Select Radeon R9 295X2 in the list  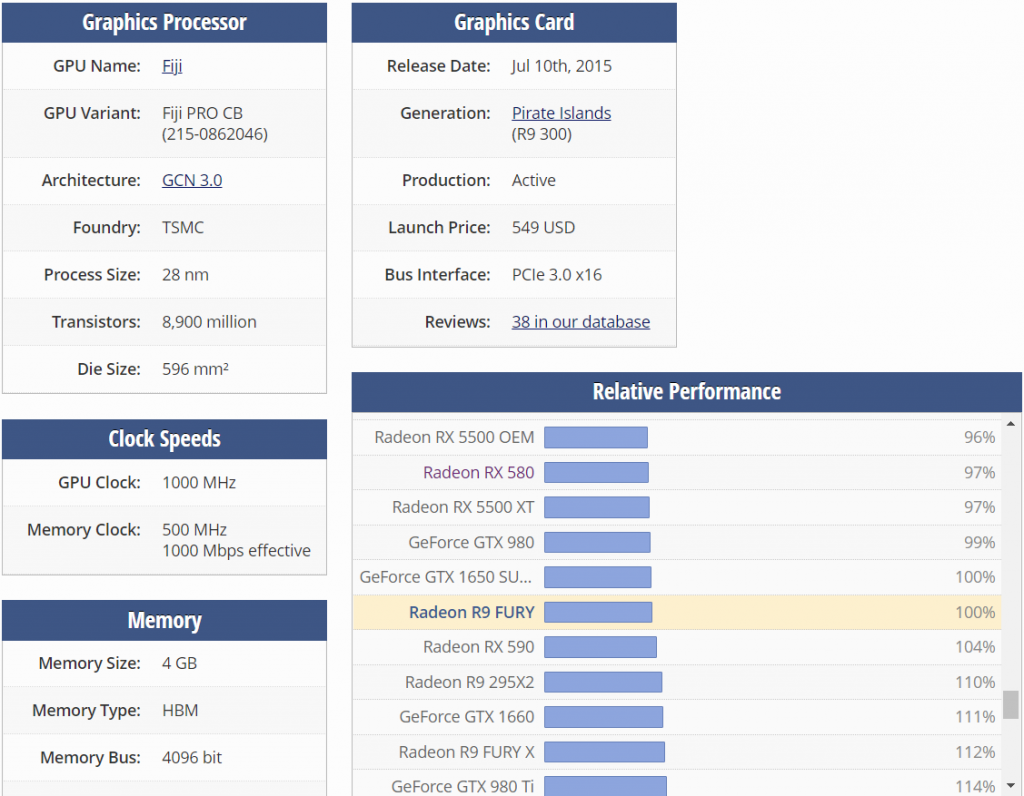(469, 683)
